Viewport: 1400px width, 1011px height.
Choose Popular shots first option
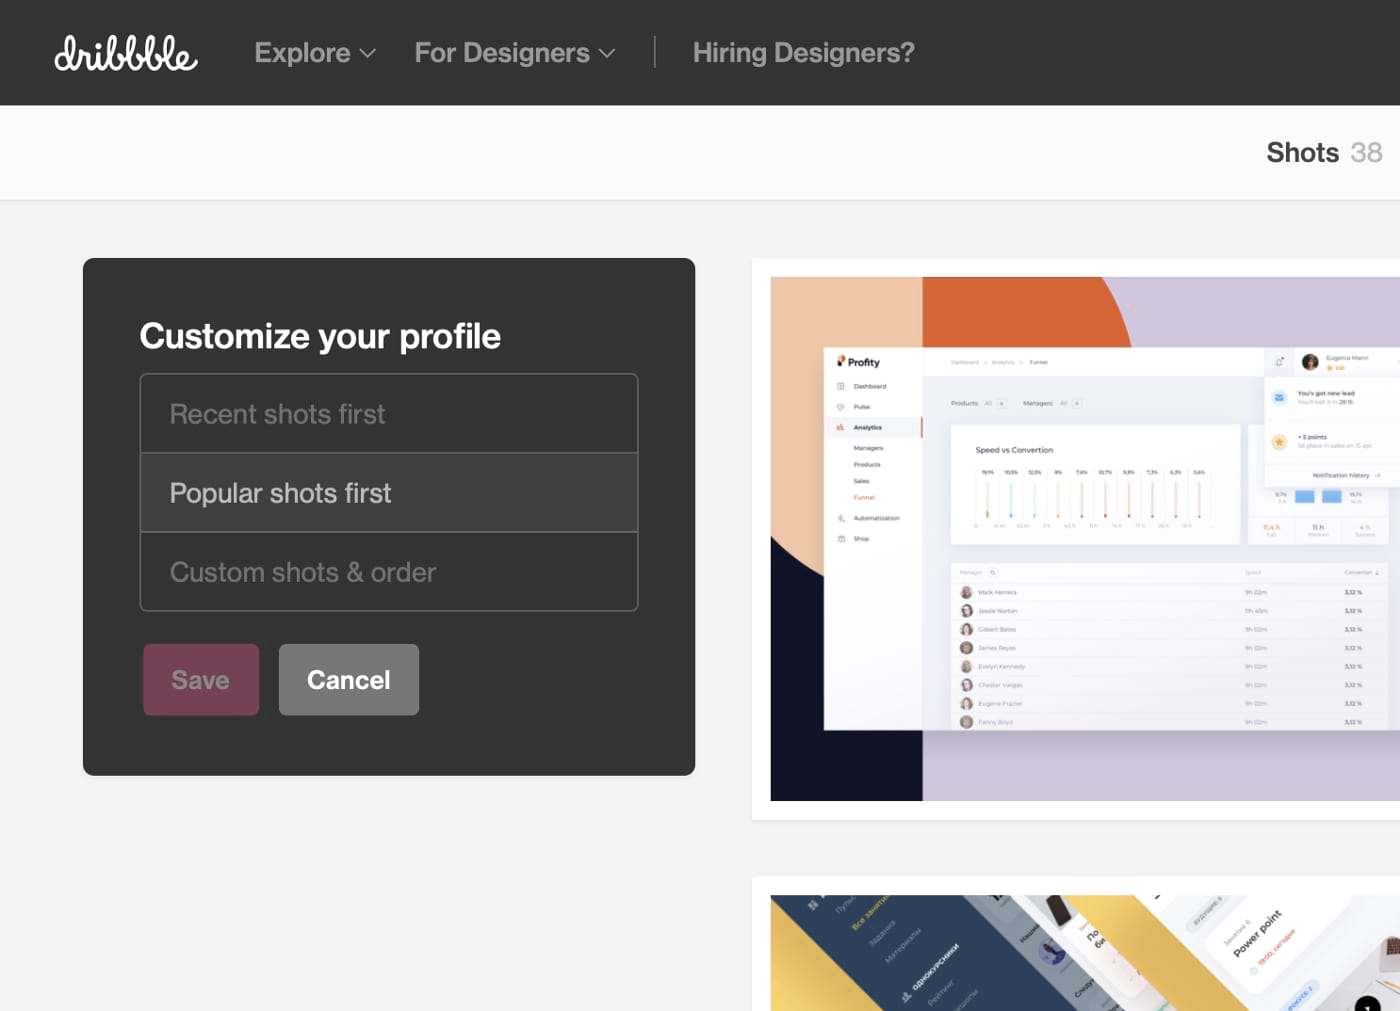(389, 493)
